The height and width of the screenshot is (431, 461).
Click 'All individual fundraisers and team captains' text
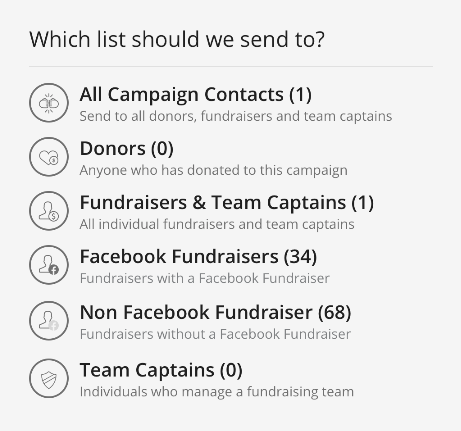click(217, 224)
